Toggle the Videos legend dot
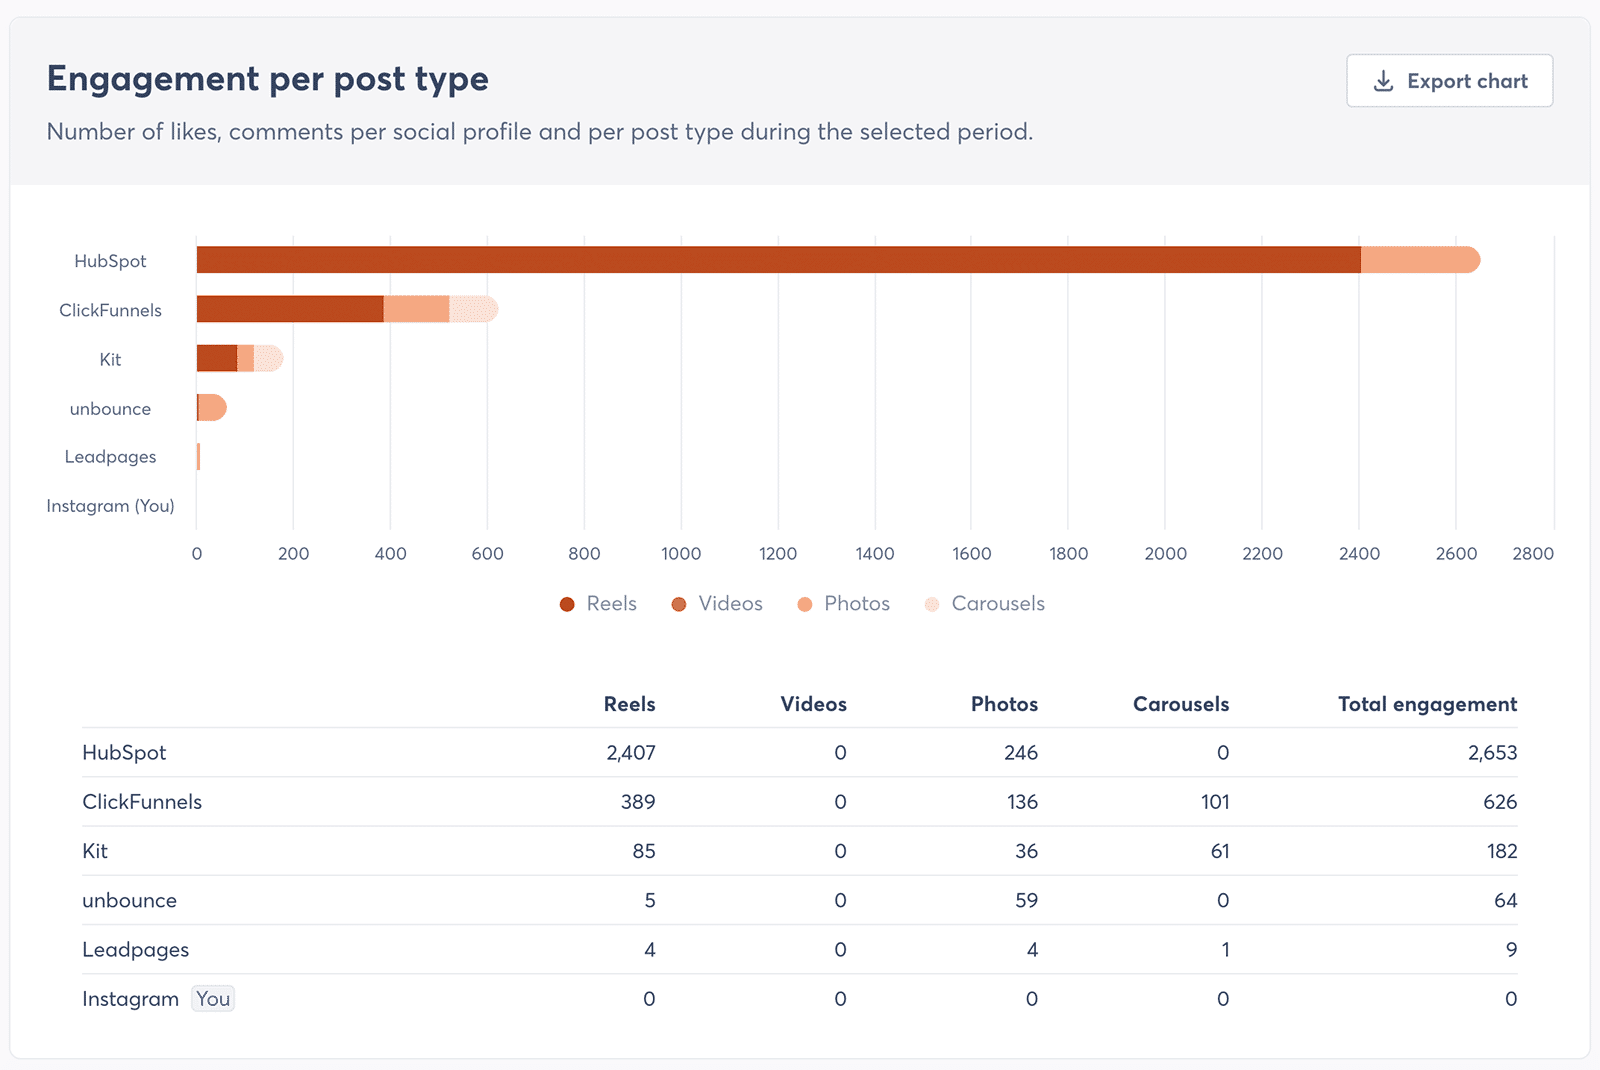 679,604
